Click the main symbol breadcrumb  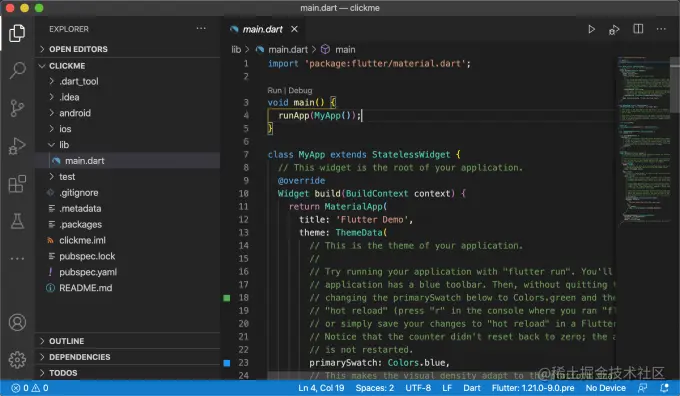(345, 49)
